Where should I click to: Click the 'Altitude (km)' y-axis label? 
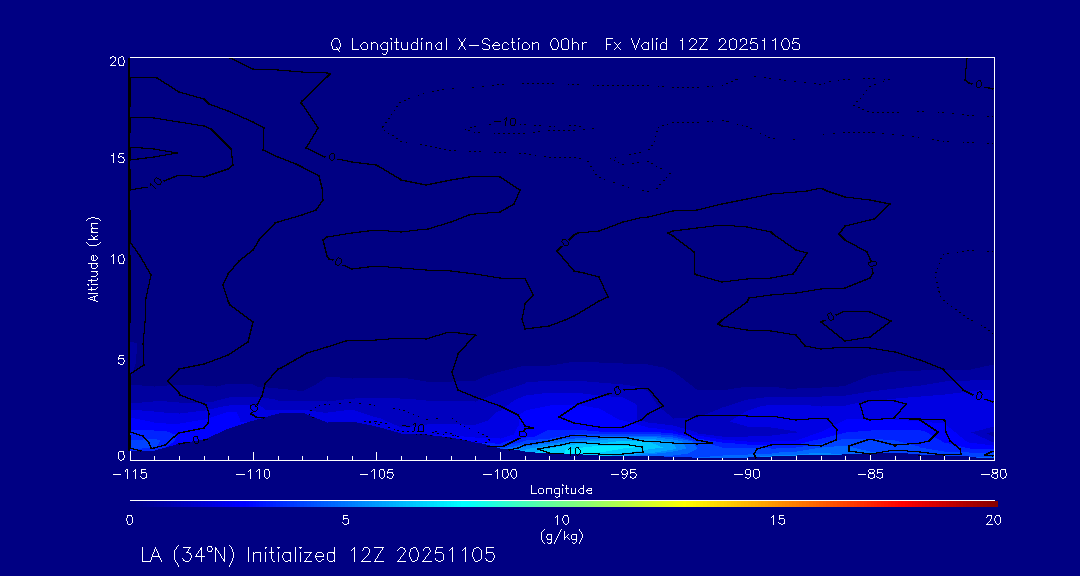pyautogui.click(x=93, y=259)
